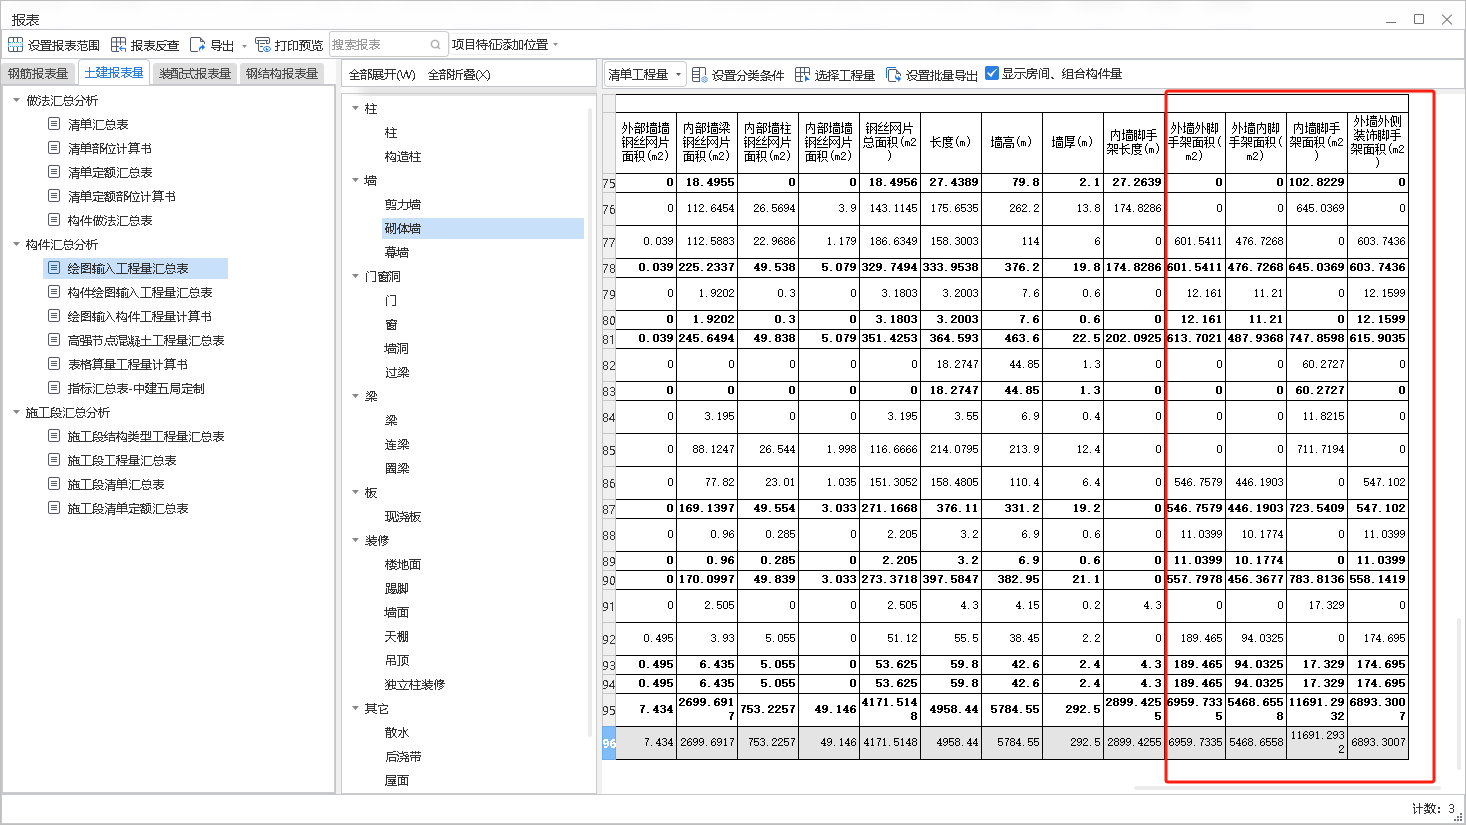The image size is (1466, 825).
Task: Click report icon beside 清单定额部位计算书
Action: [x=54, y=196]
